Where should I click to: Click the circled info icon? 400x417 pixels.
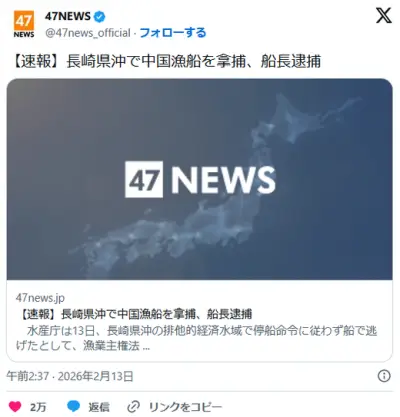tap(384, 376)
